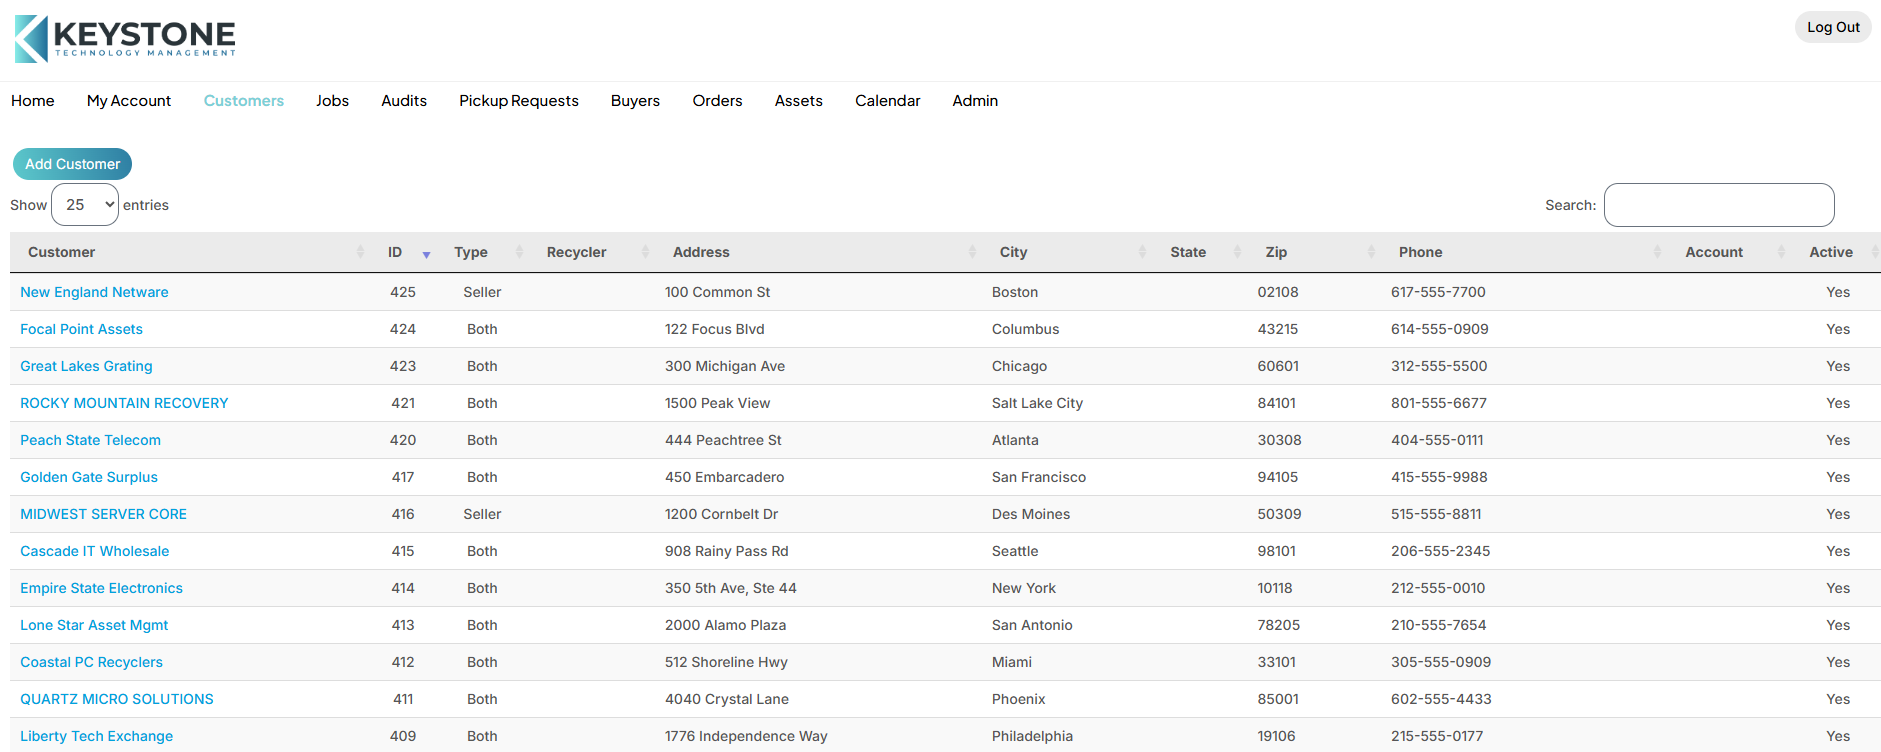Open the New England Netware customer link
Viewport: 1881px width, 752px height.
coord(94,292)
